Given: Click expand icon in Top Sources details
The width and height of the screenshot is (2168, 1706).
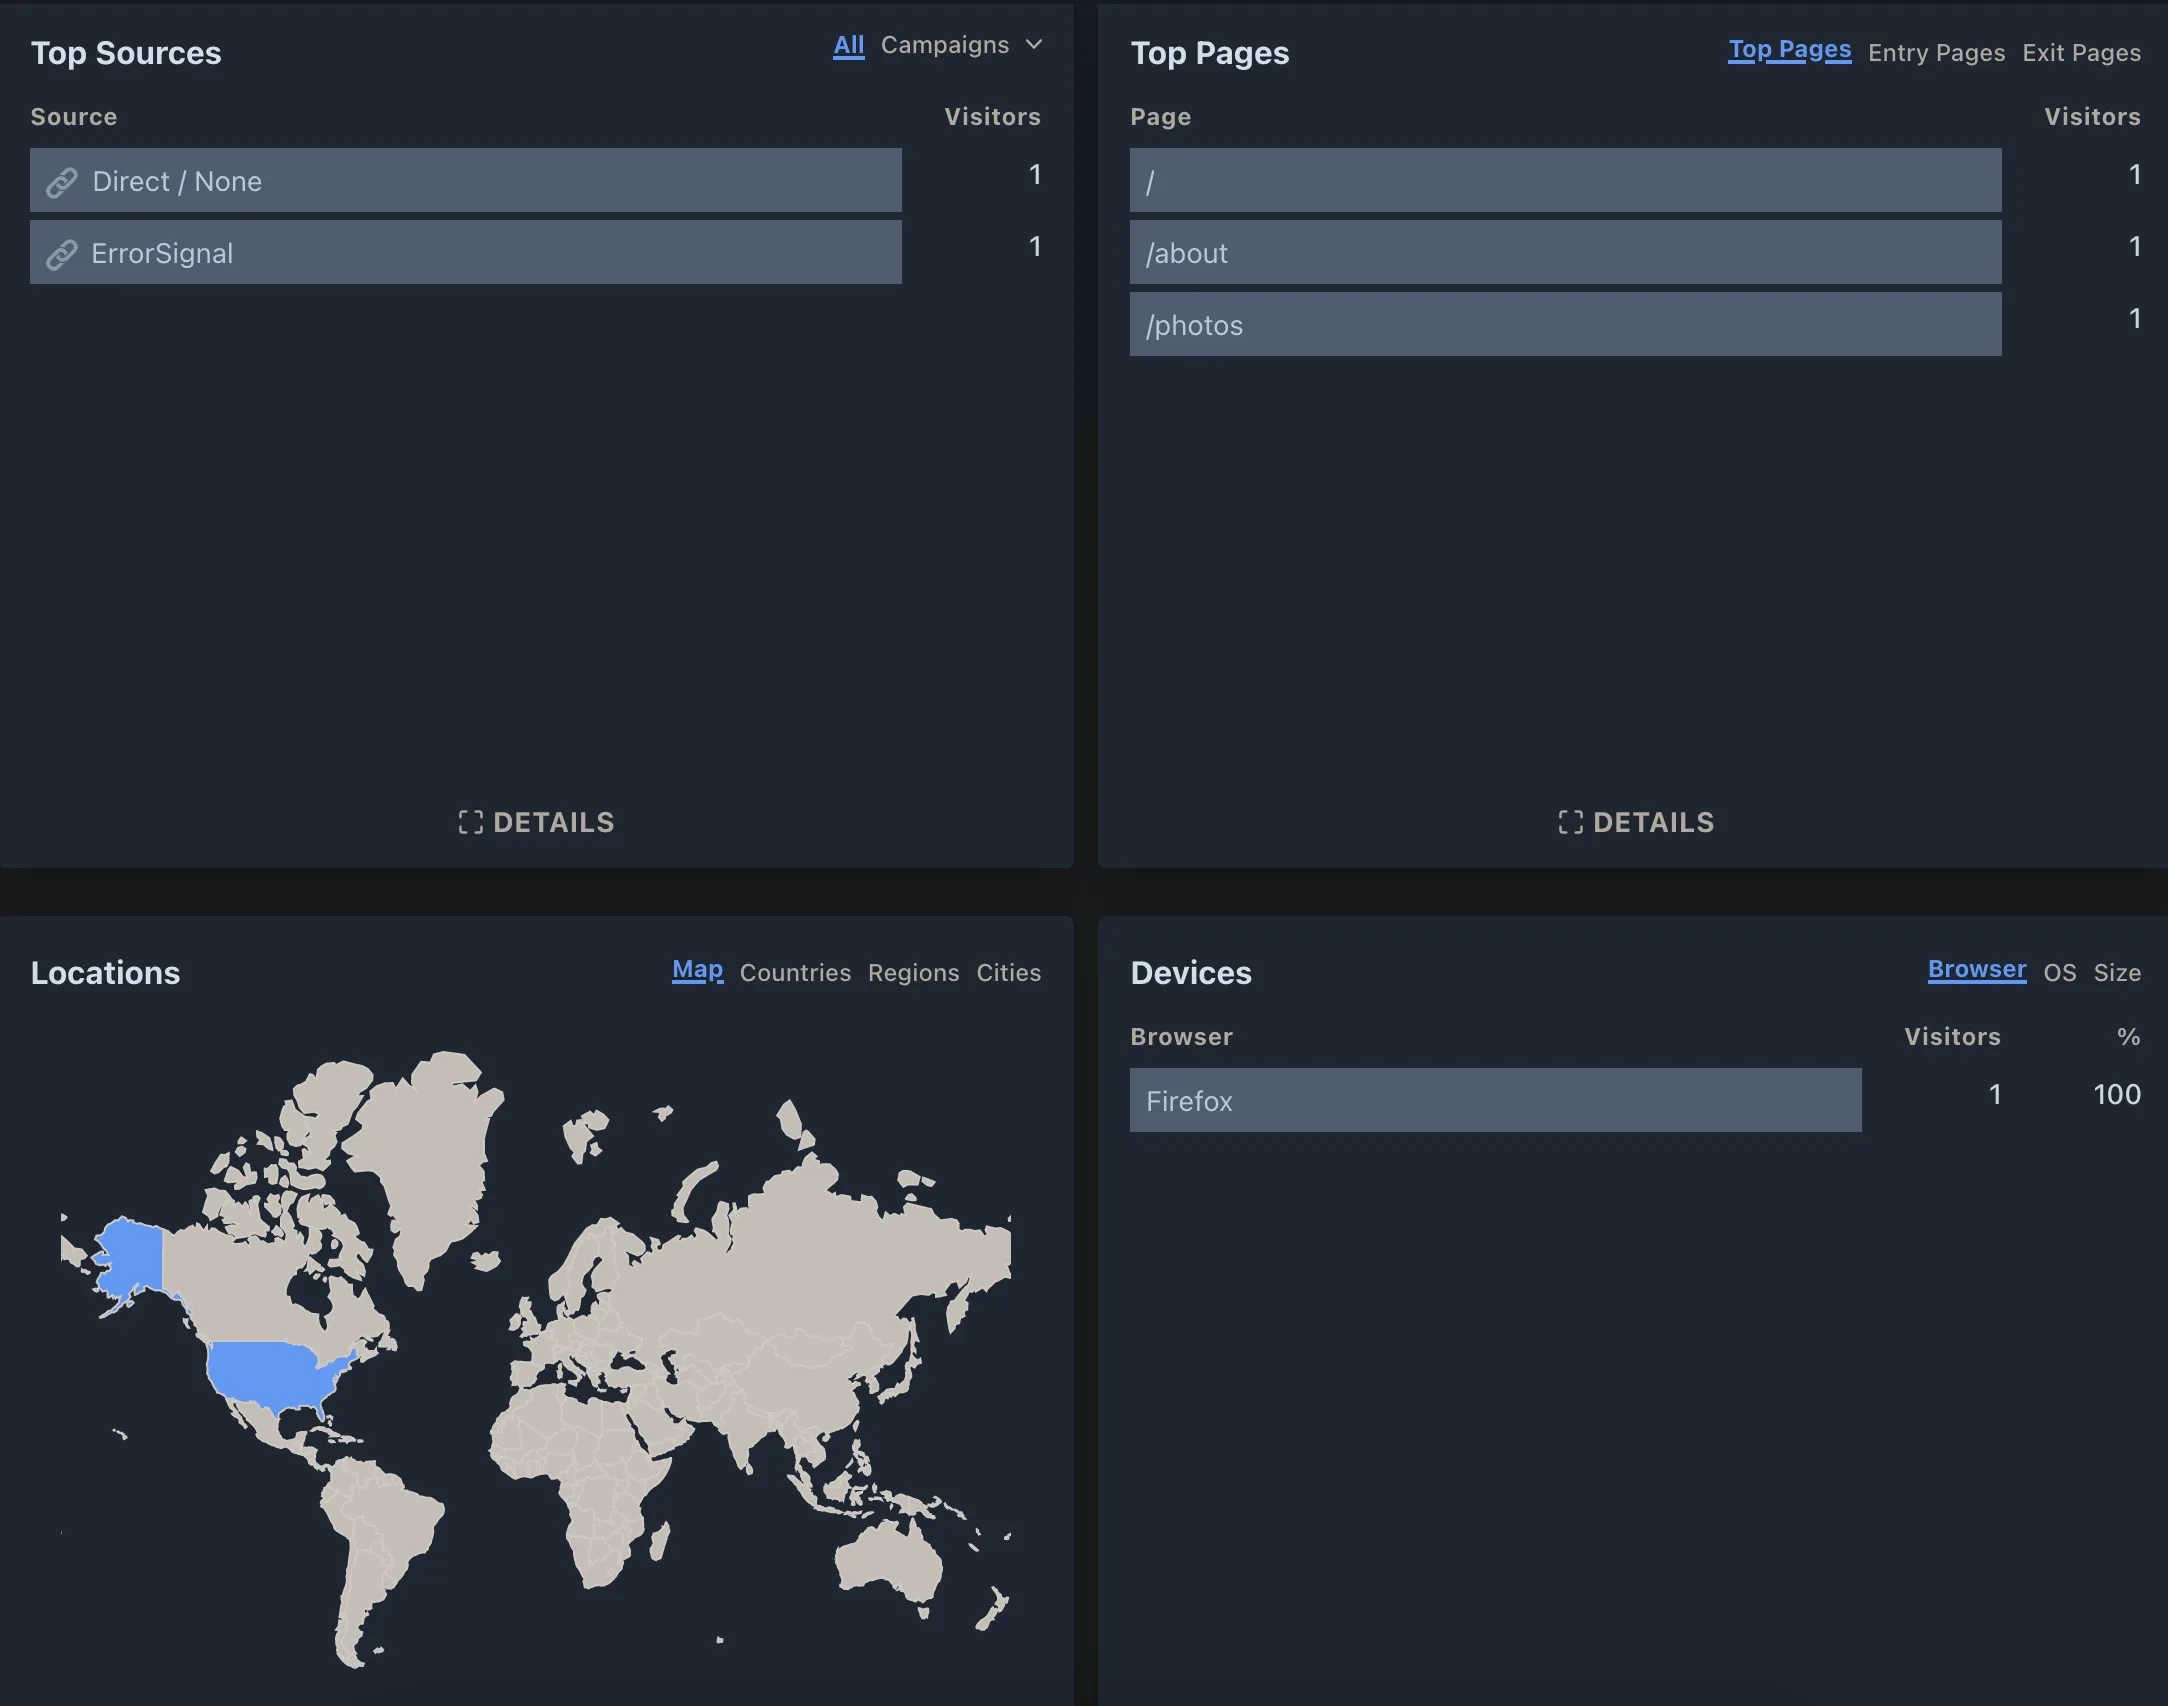Looking at the screenshot, I should pyautogui.click(x=470, y=822).
